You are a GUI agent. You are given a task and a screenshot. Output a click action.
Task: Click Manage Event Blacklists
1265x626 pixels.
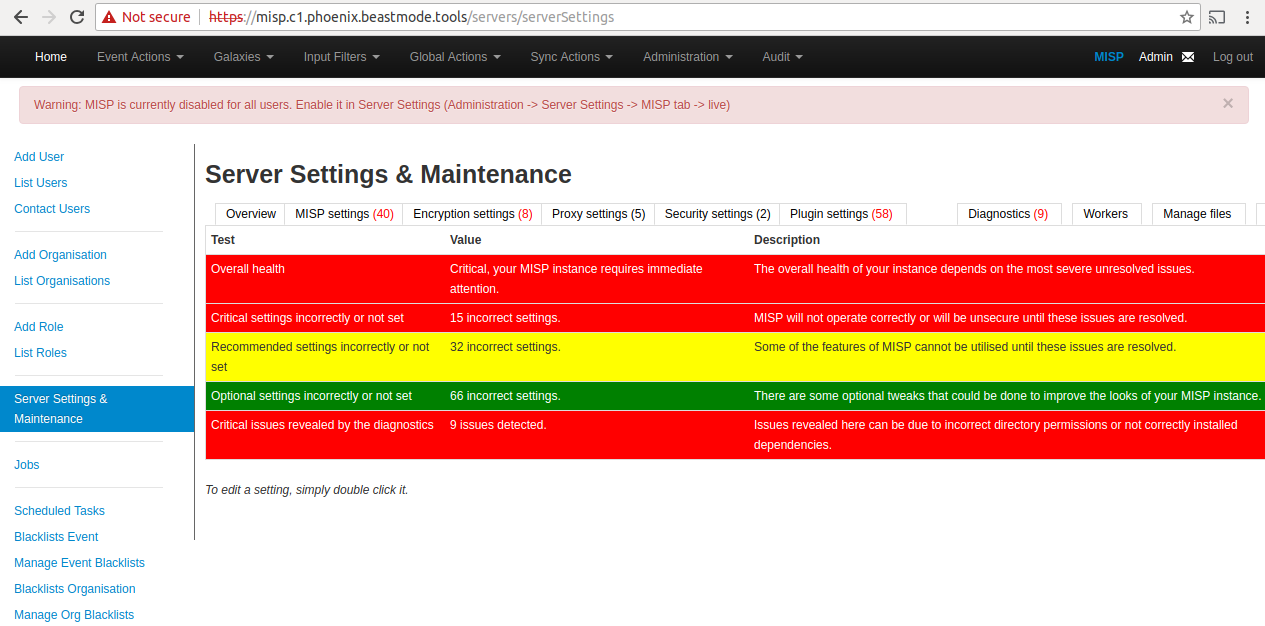pos(79,563)
